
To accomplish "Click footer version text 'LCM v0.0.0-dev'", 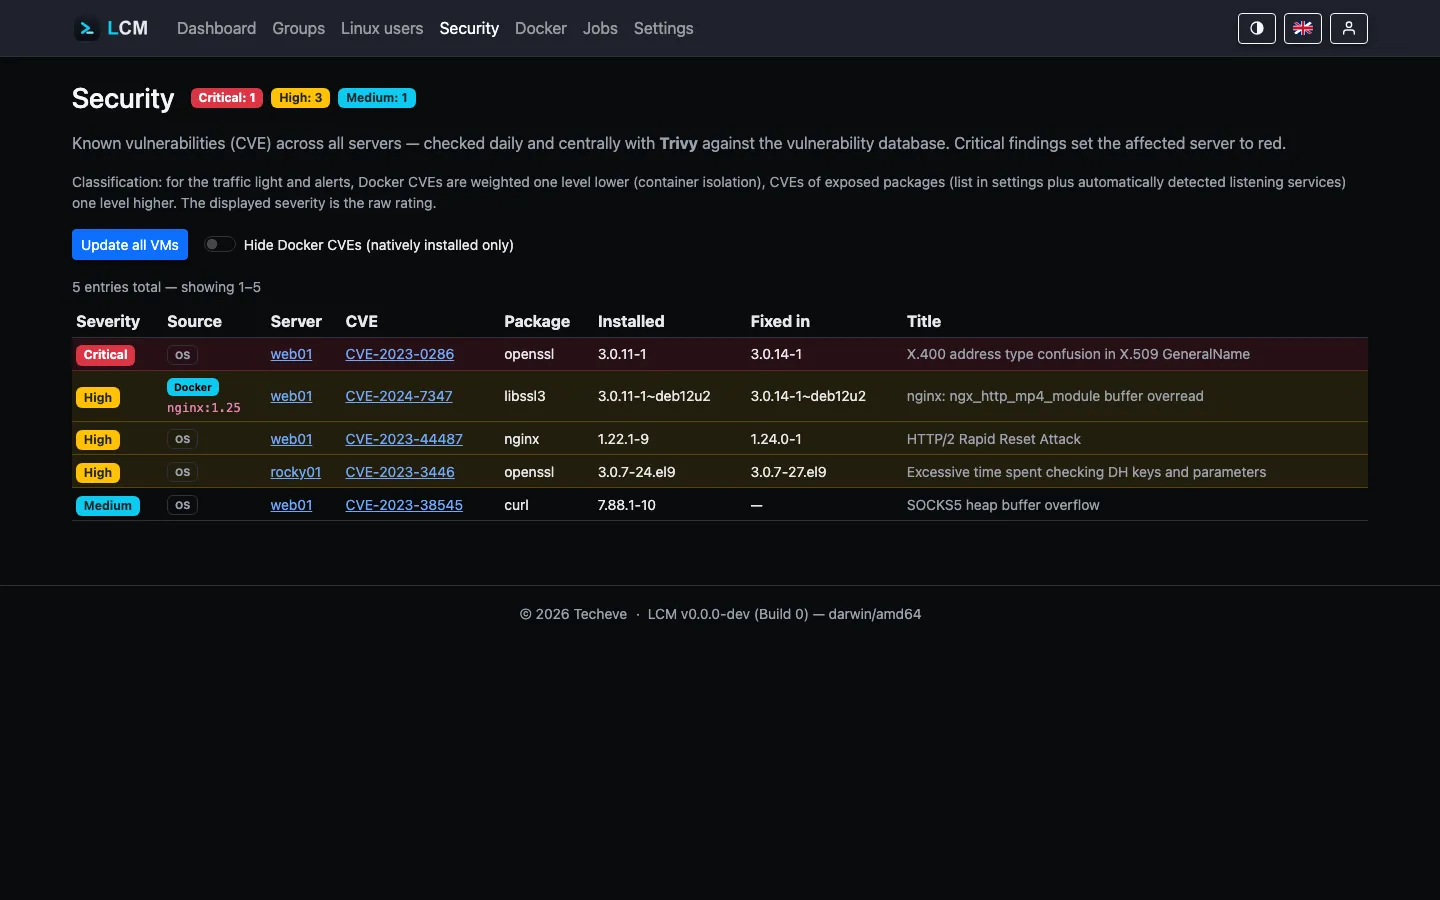I will point(699,614).
